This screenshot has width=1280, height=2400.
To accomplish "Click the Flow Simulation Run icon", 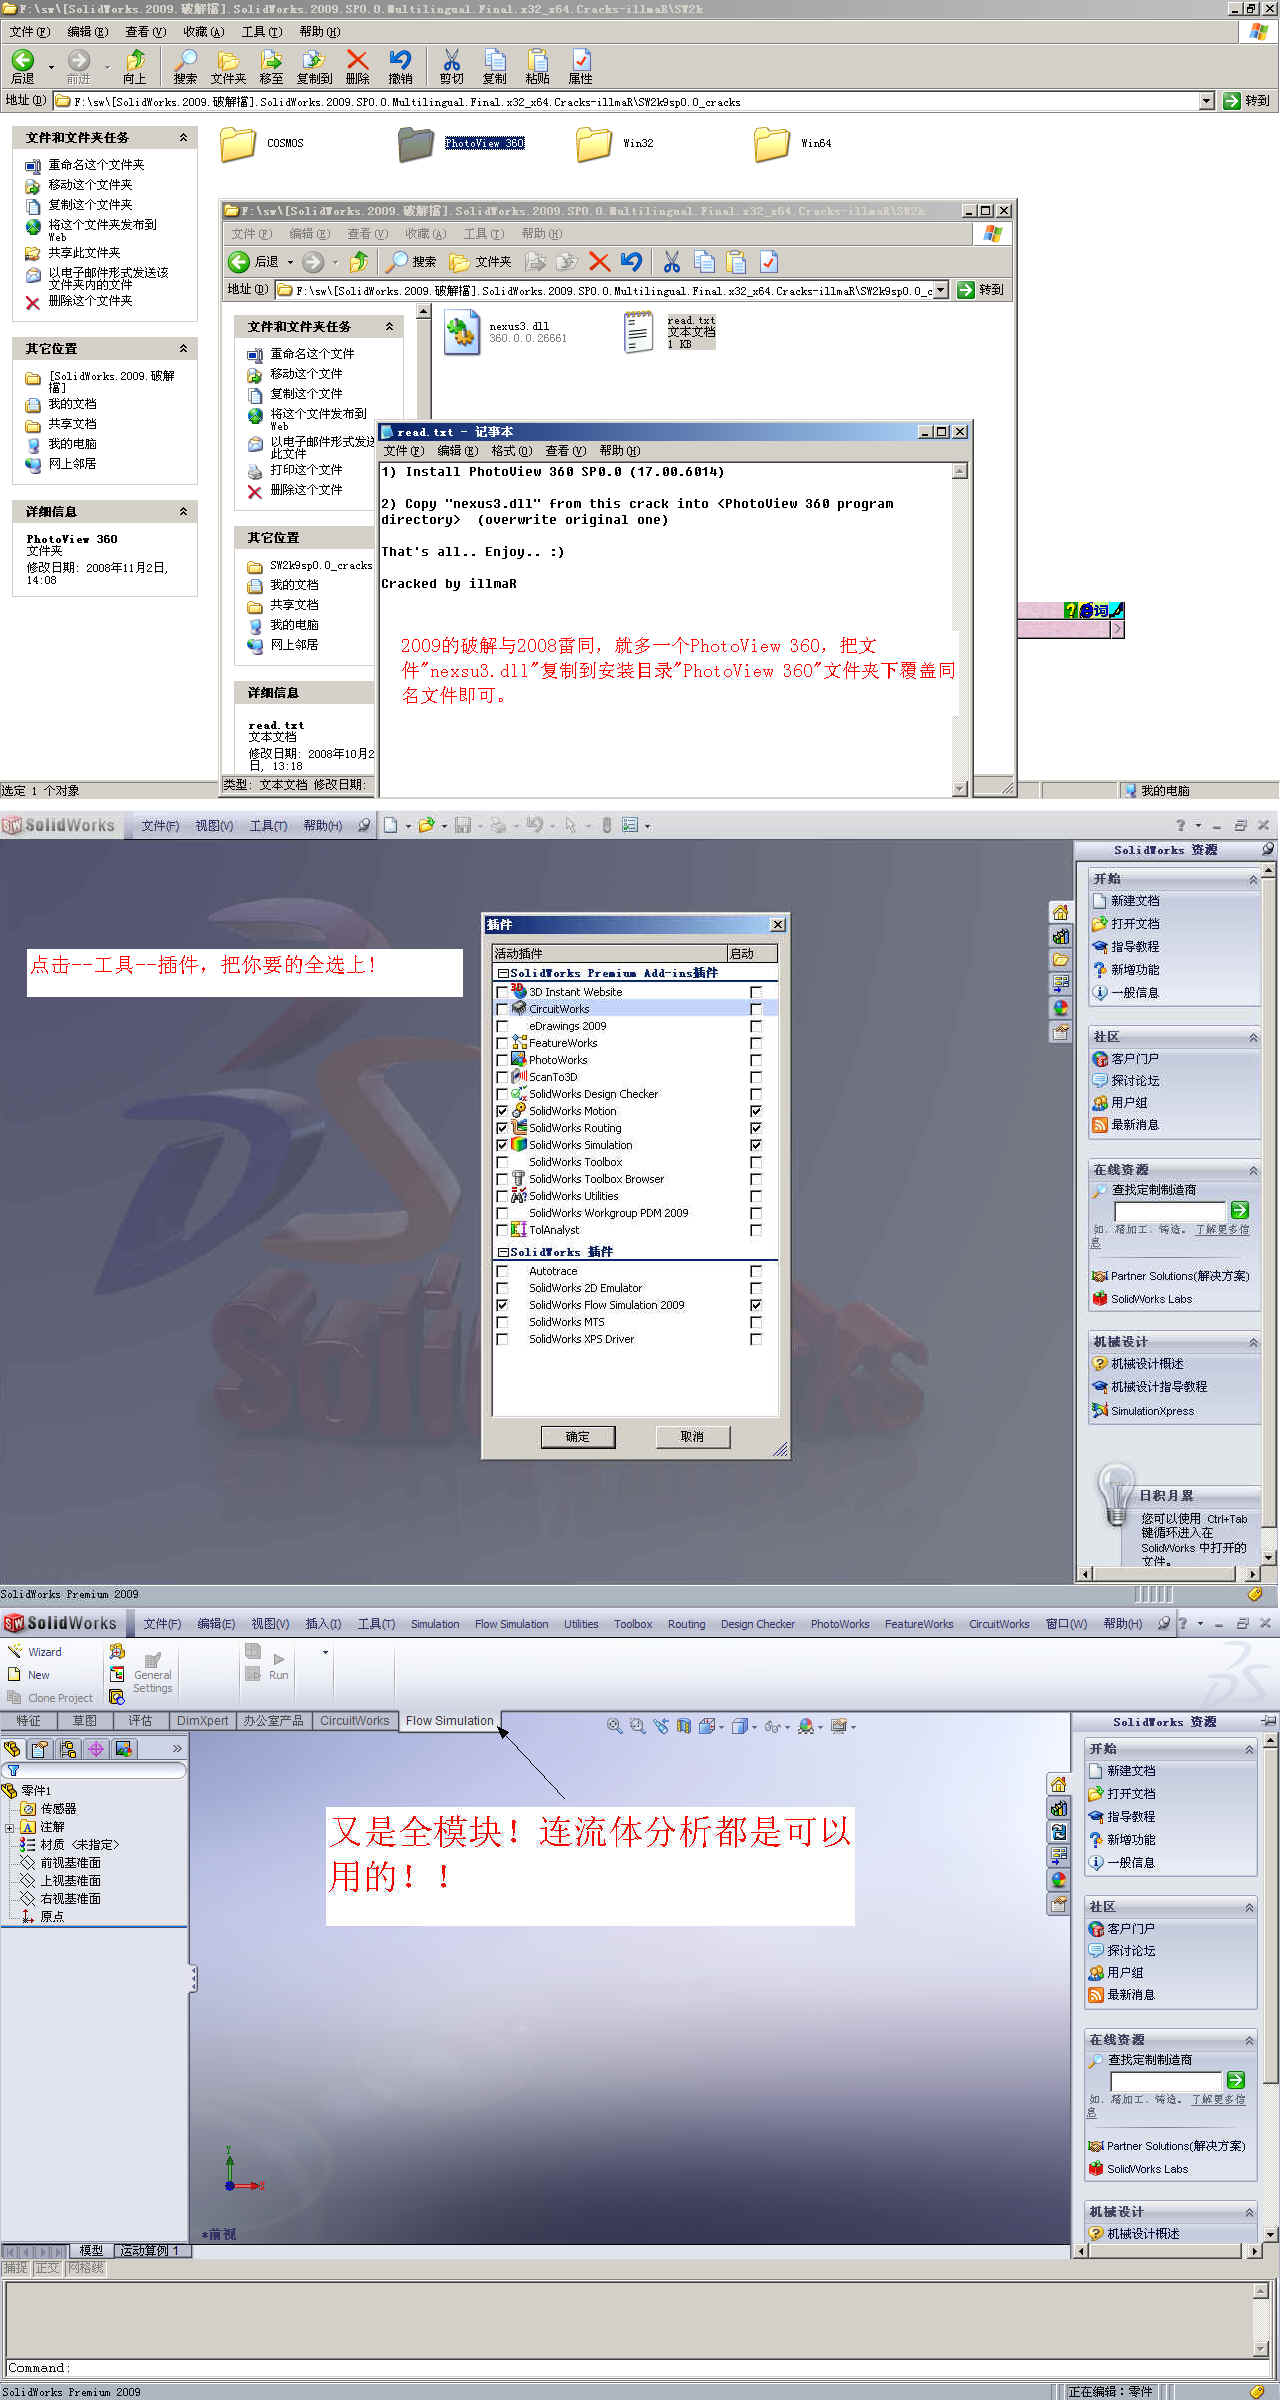I will click(279, 1666).
